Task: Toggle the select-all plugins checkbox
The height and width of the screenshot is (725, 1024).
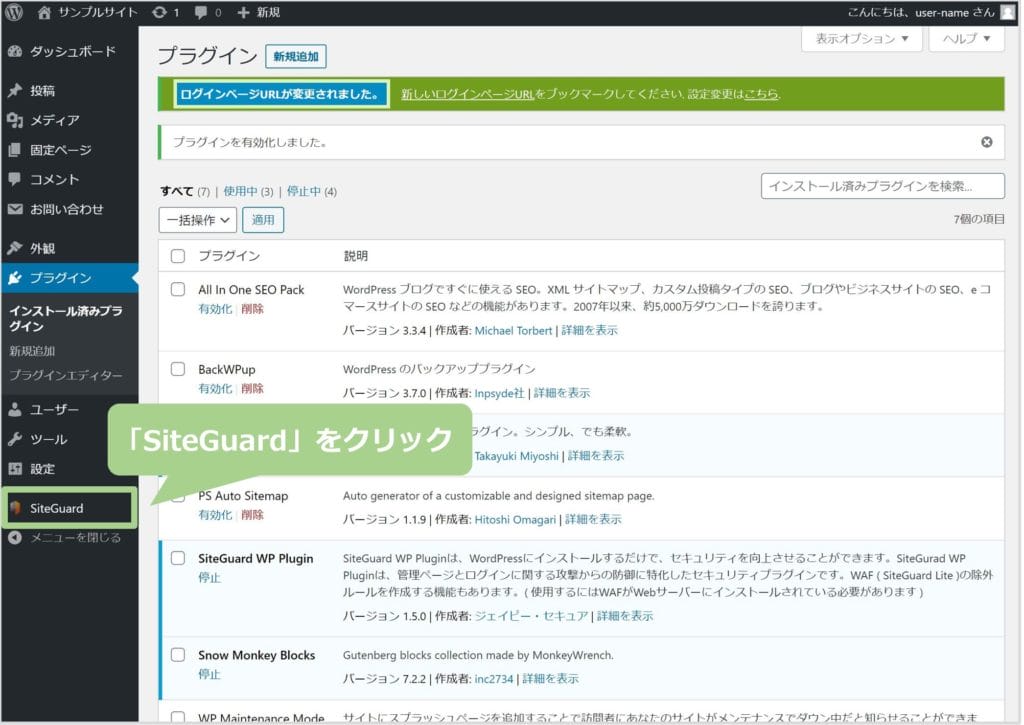Action: (178, 255)
